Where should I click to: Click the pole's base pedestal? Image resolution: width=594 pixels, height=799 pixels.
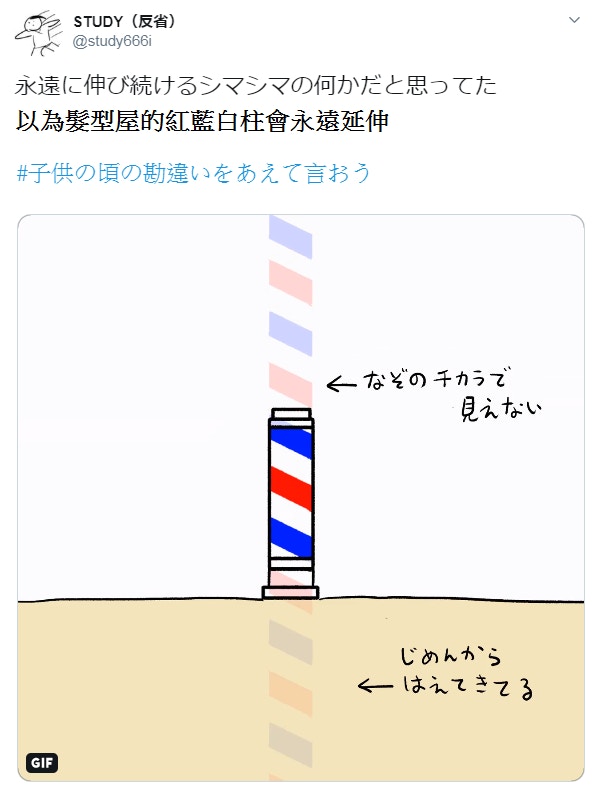tap(290, 592)
